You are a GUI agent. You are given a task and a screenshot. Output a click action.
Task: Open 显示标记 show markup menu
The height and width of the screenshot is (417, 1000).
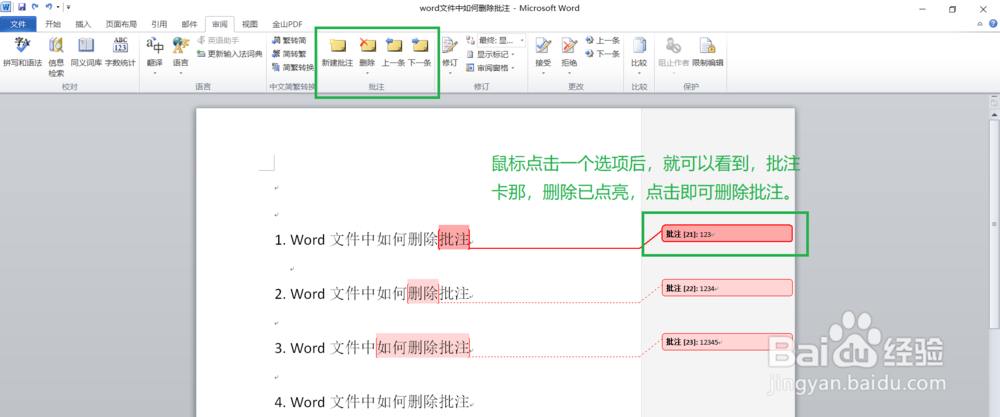click(490, 54)
